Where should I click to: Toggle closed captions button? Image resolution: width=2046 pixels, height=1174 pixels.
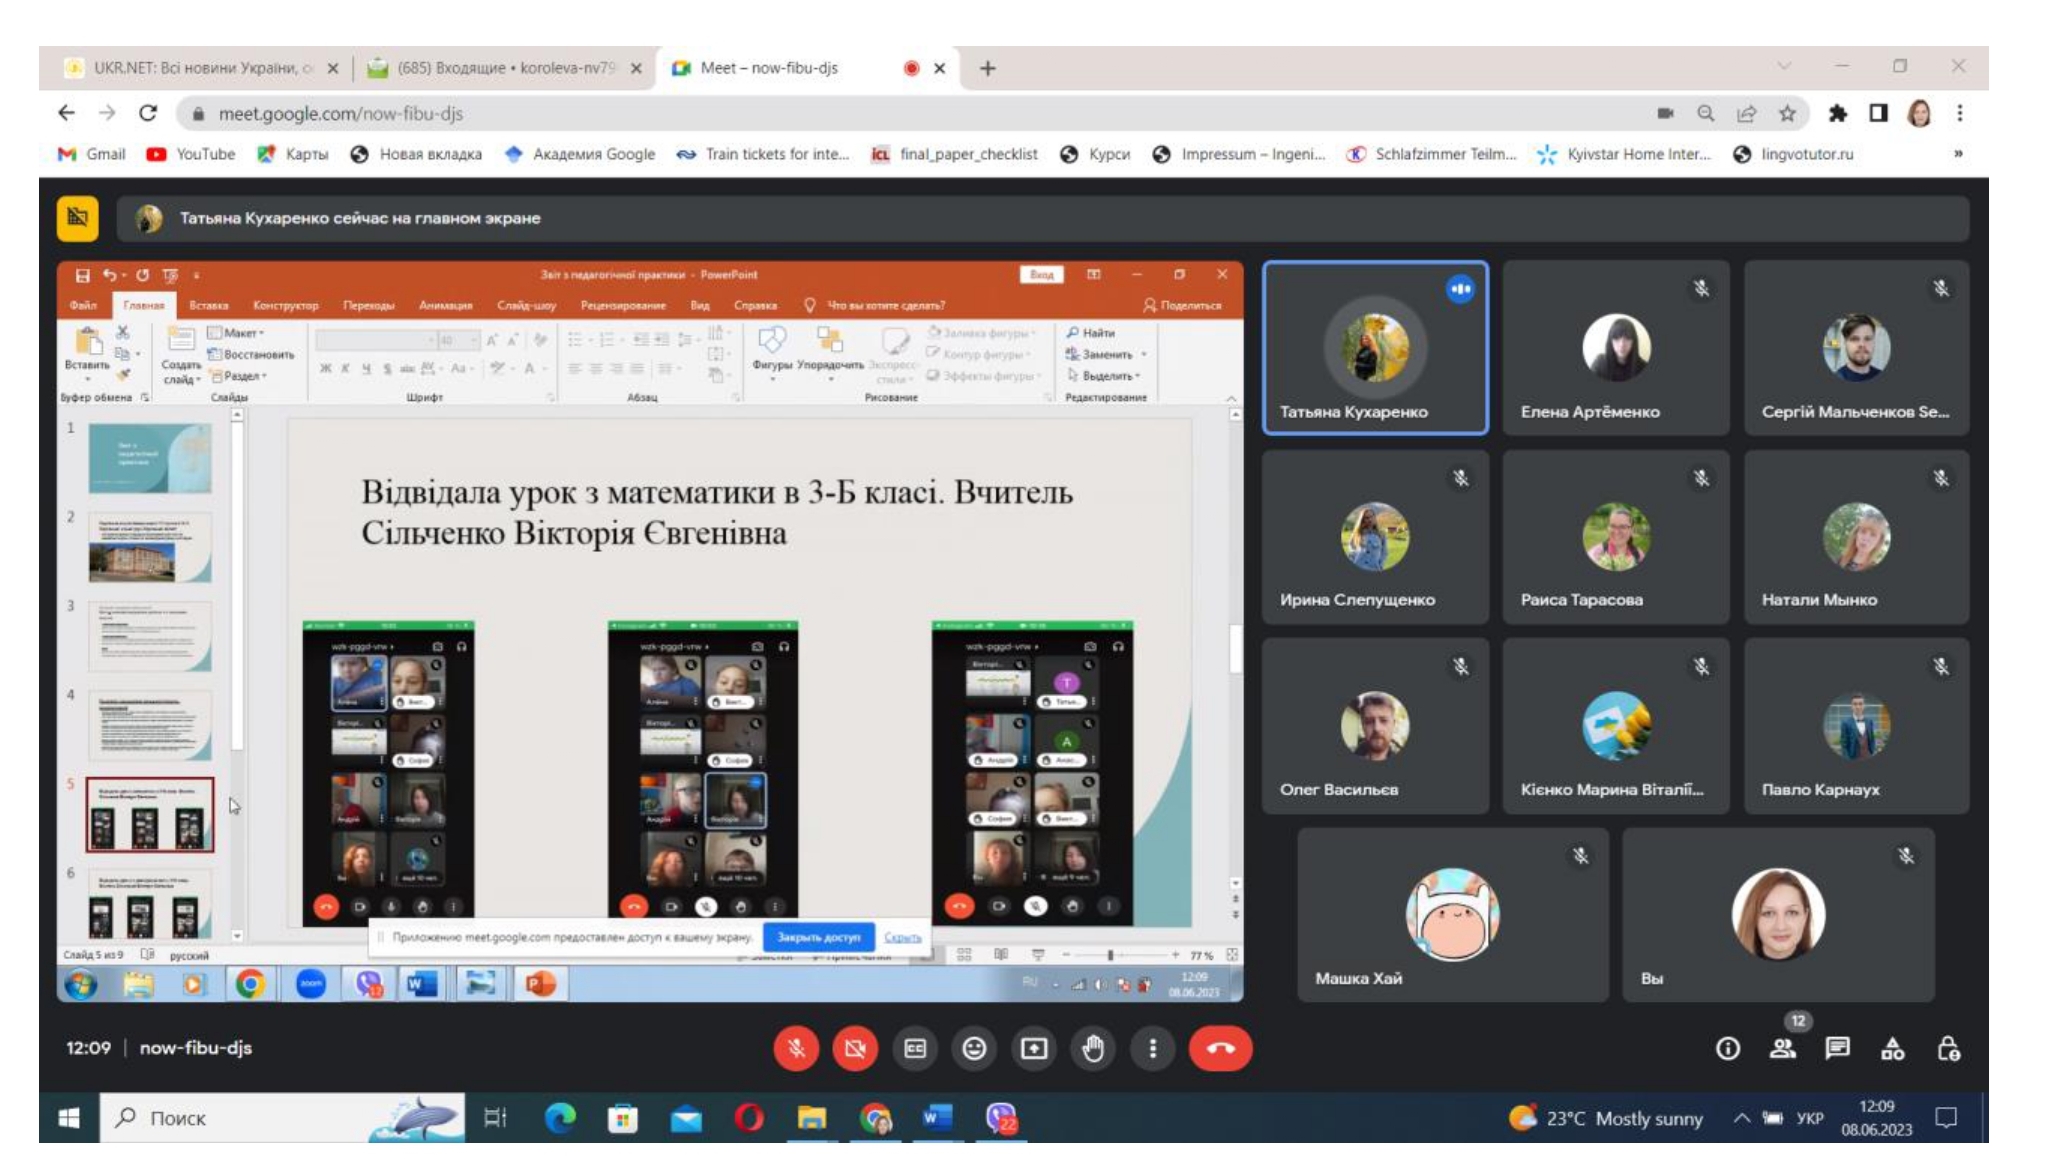click(915, 1048)
